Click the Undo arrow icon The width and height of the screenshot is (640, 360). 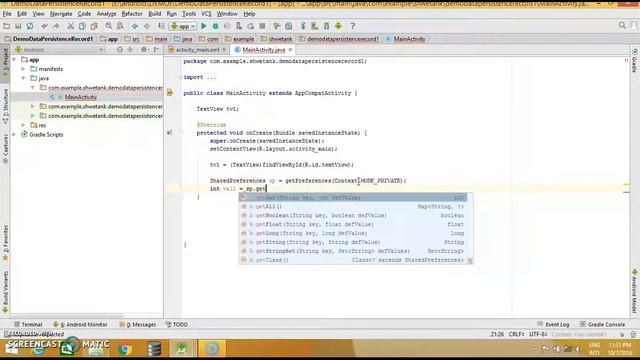tap(44, 26)
